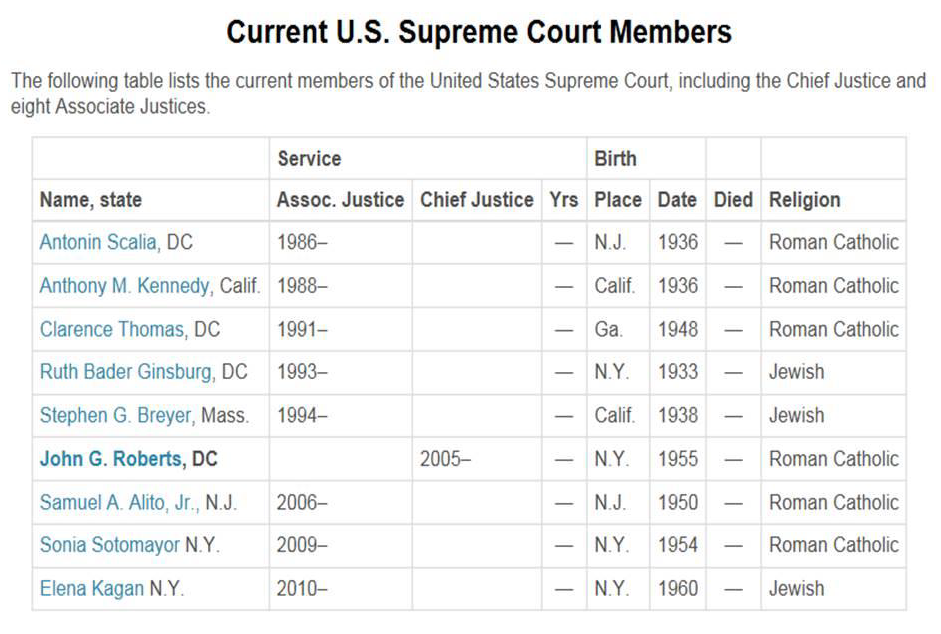The image size is (941, 634).
Task: Open the Elena Kagan link
Action: click(91, 588)
